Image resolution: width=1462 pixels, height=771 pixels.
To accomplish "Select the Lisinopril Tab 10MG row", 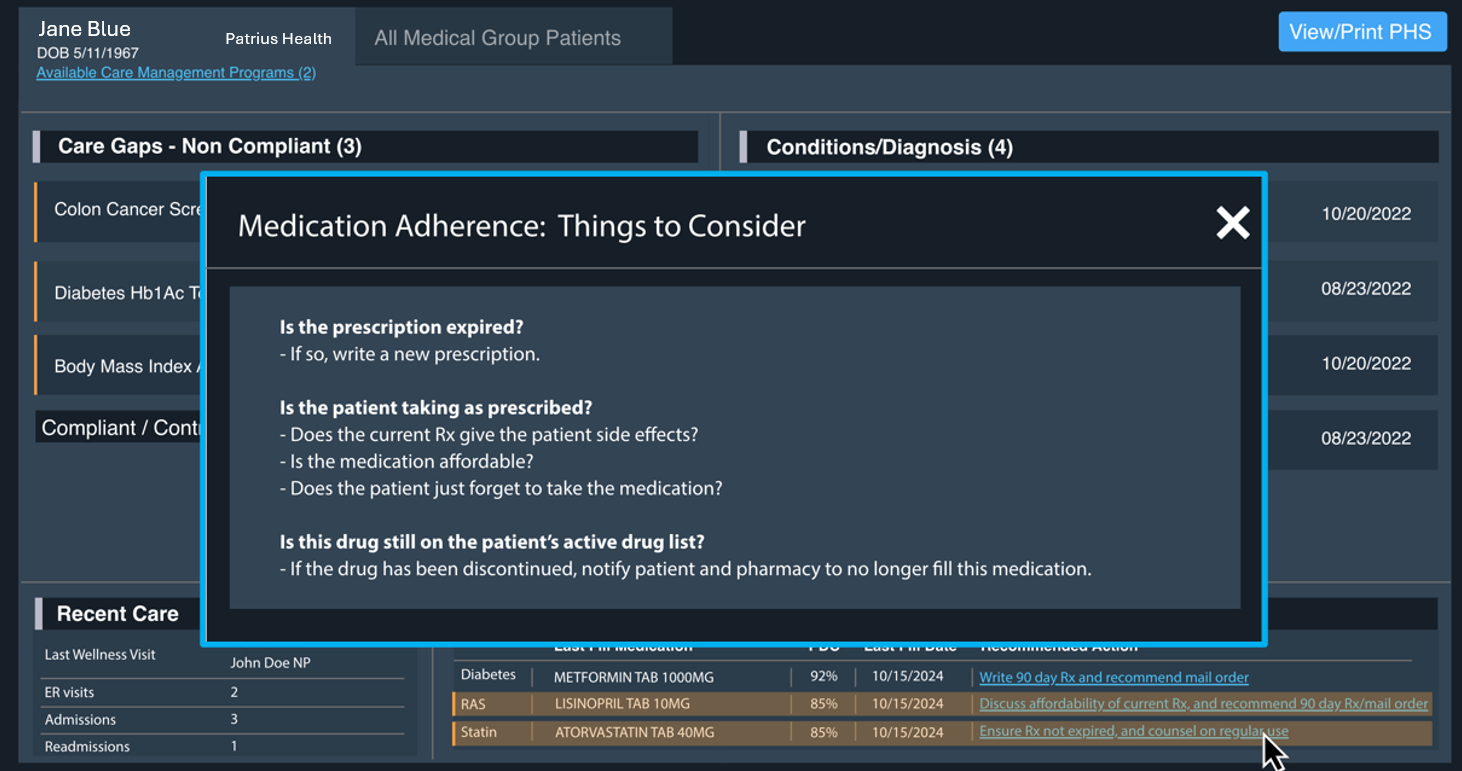I will point(622,704).
